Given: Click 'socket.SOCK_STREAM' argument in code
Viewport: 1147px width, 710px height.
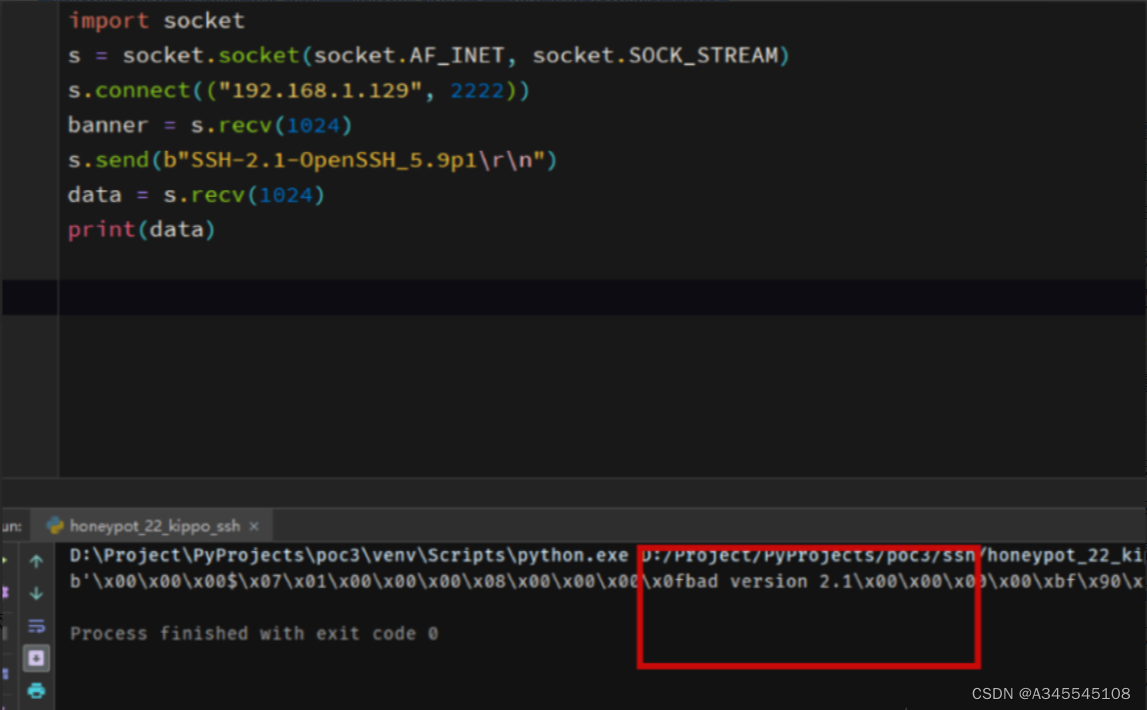Looking at the screenshot, I should click(655, 55).
